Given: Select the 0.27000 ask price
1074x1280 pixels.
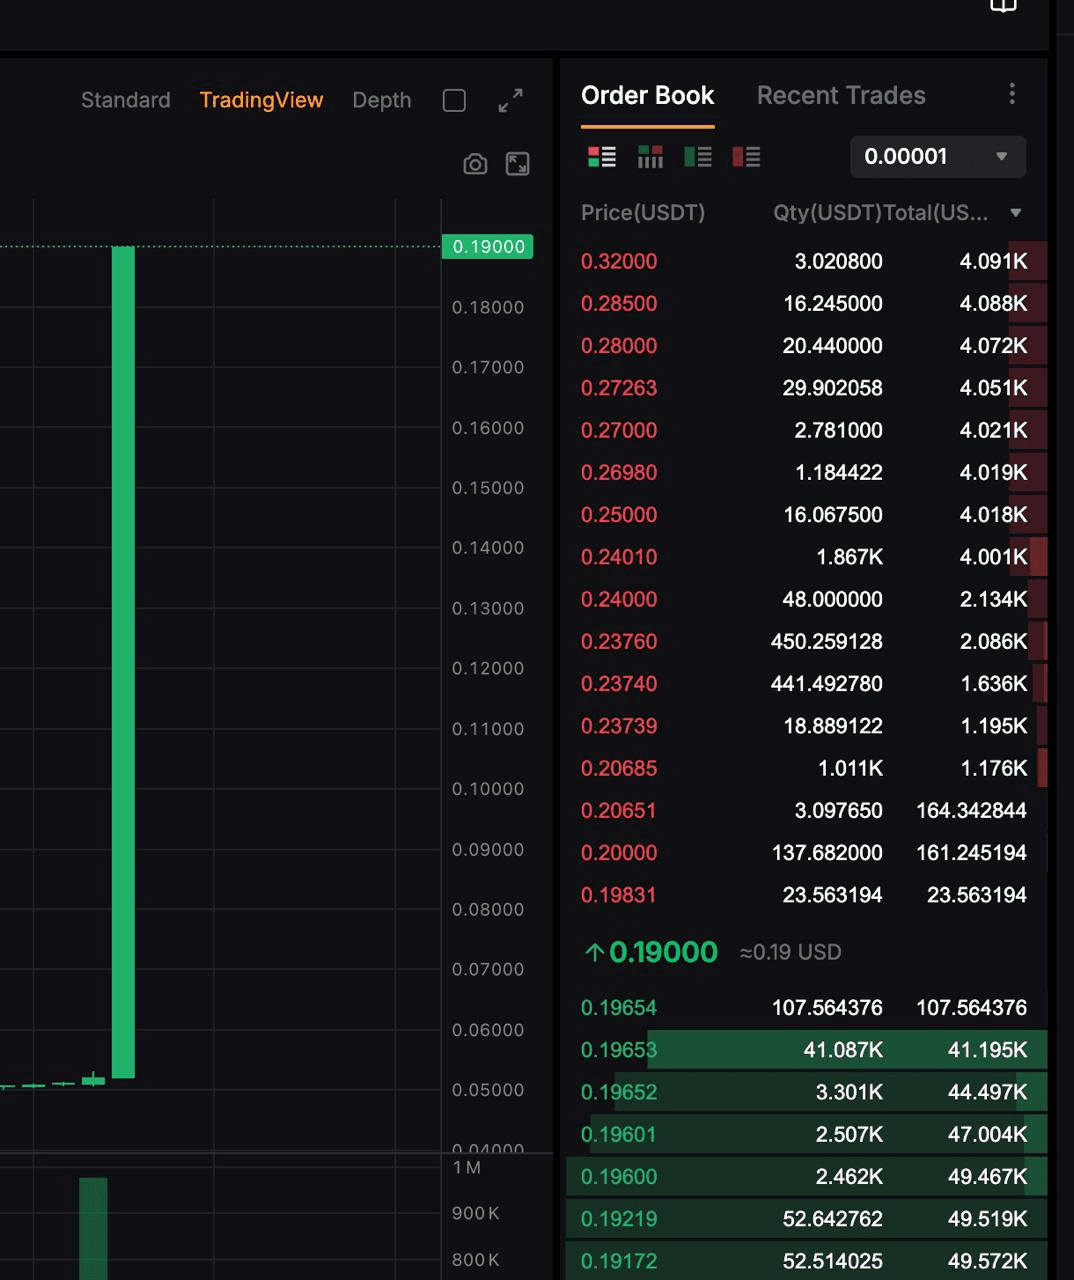Looking at the screenshot, I should tap(619, 430).
